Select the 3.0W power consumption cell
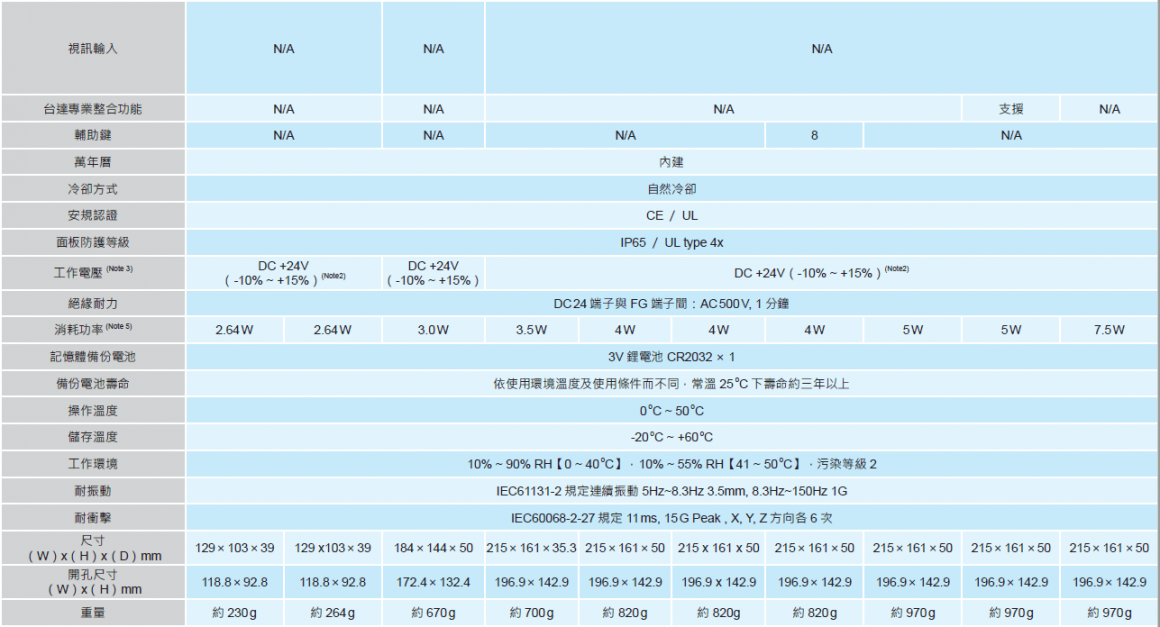Screen dimensions: 1160x627 433,330
